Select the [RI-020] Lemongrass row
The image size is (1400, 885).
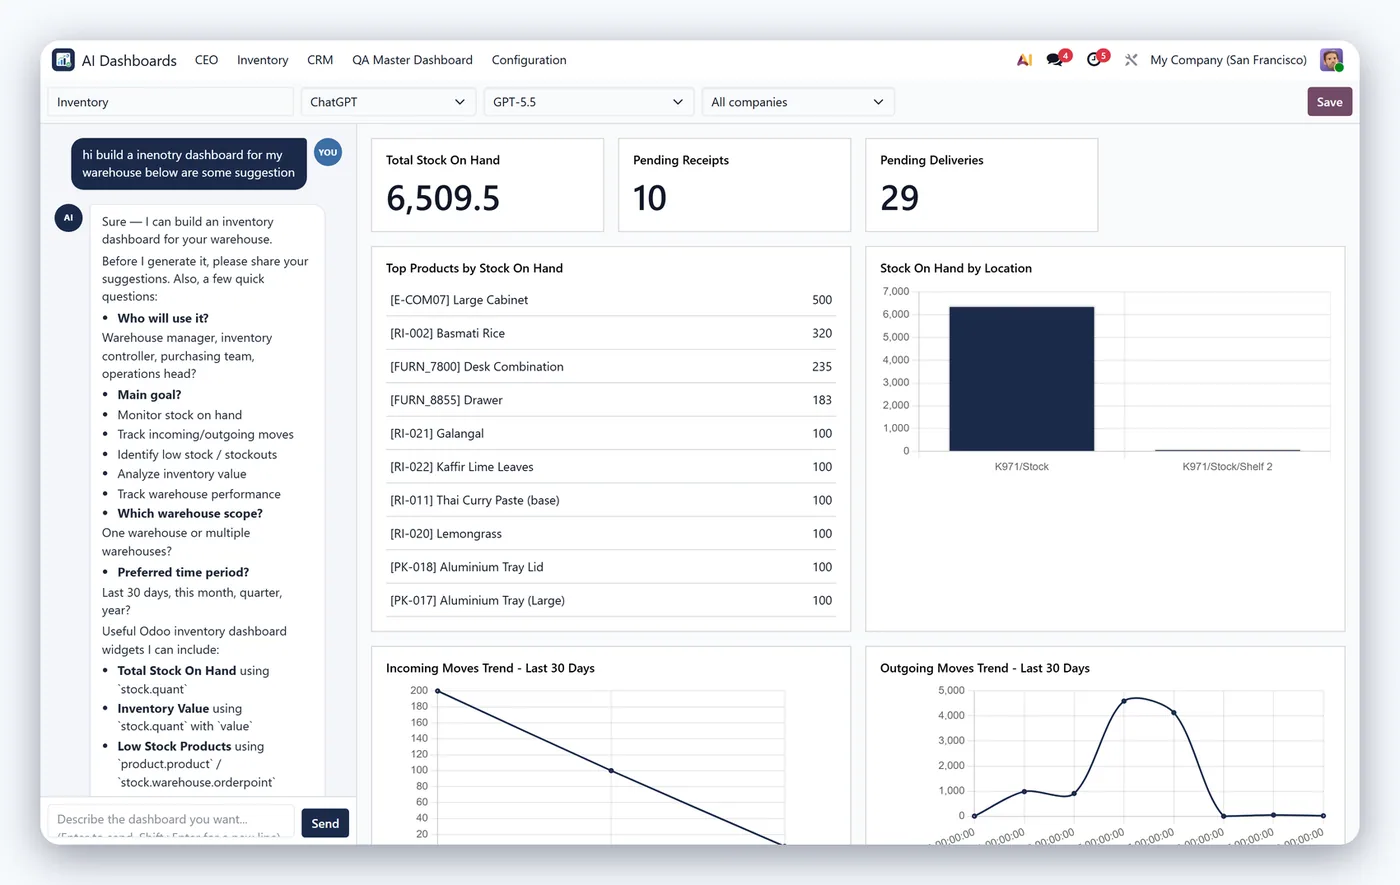(611, 534)
